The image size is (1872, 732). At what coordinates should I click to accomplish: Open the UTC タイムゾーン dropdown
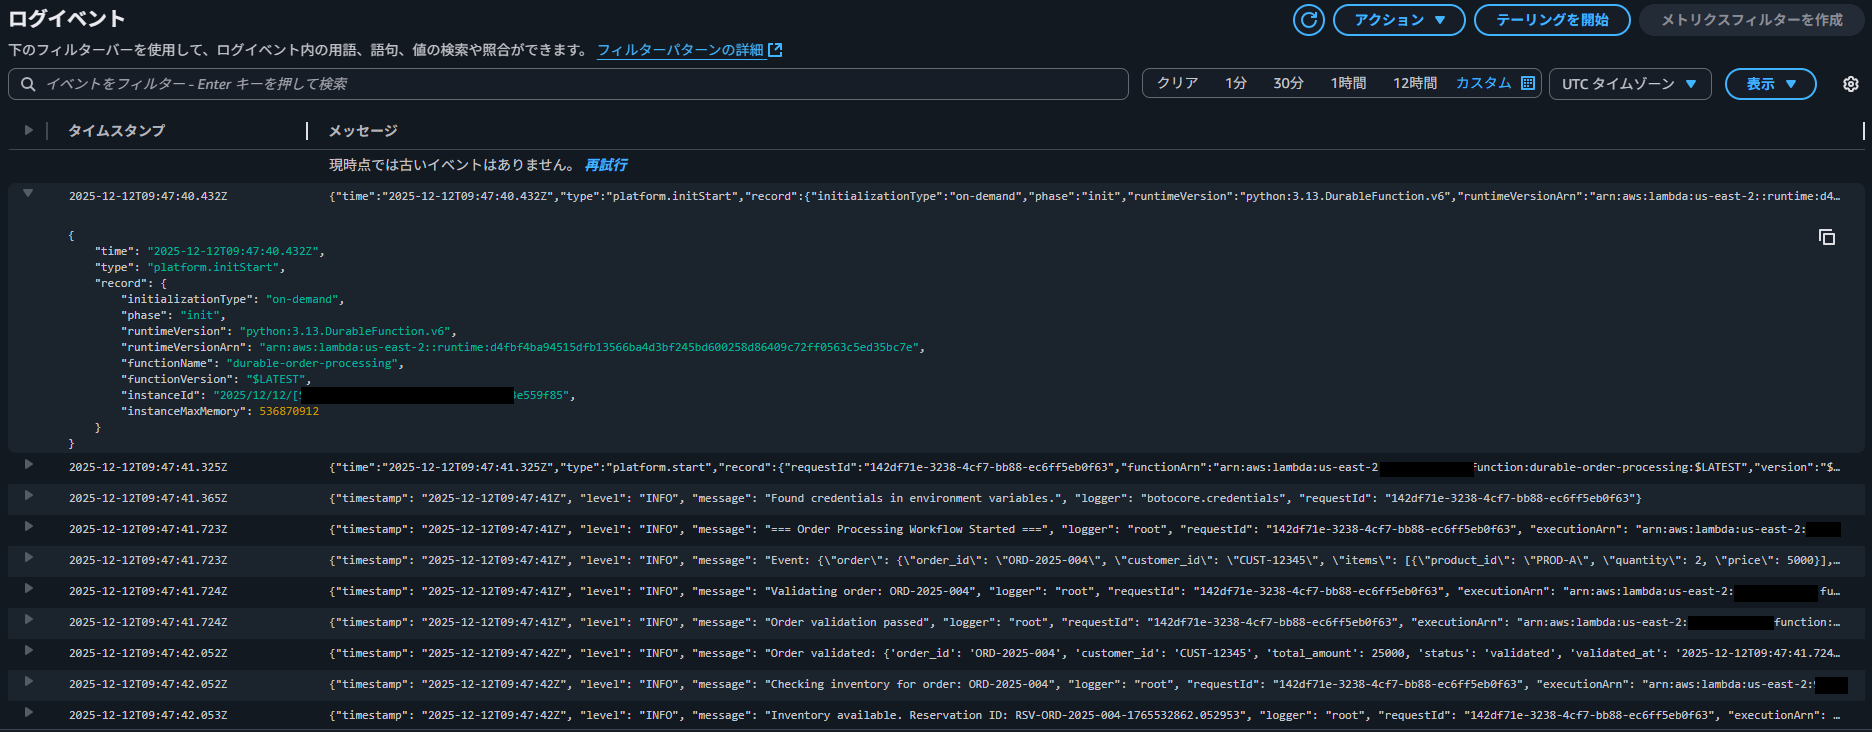(1629, 84)
